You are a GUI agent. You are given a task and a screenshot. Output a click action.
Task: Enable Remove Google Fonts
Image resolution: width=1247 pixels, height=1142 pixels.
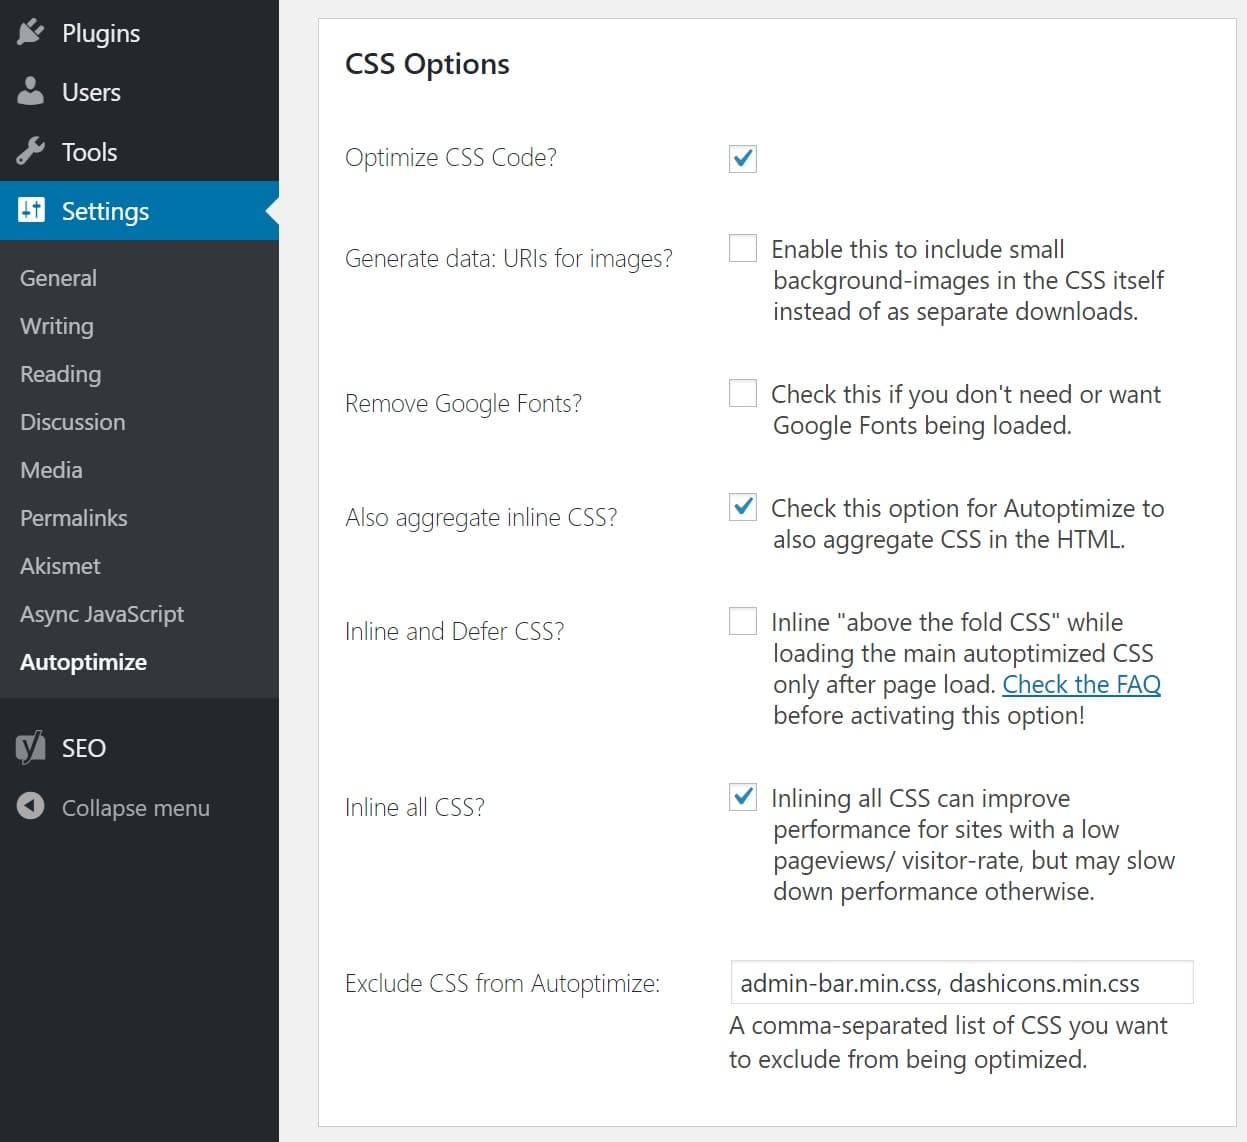click(742, 393)
